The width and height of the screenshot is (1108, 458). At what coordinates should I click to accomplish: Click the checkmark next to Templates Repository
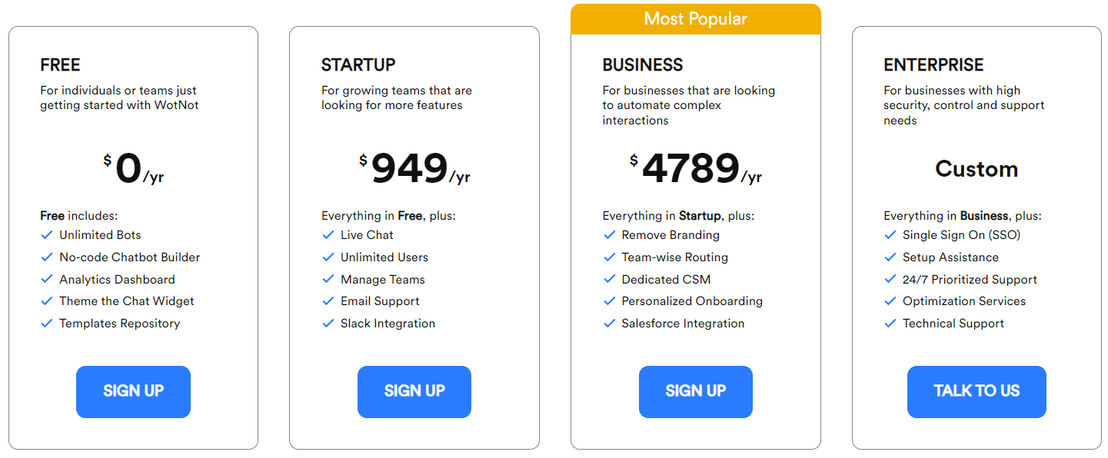click(47, 323)
